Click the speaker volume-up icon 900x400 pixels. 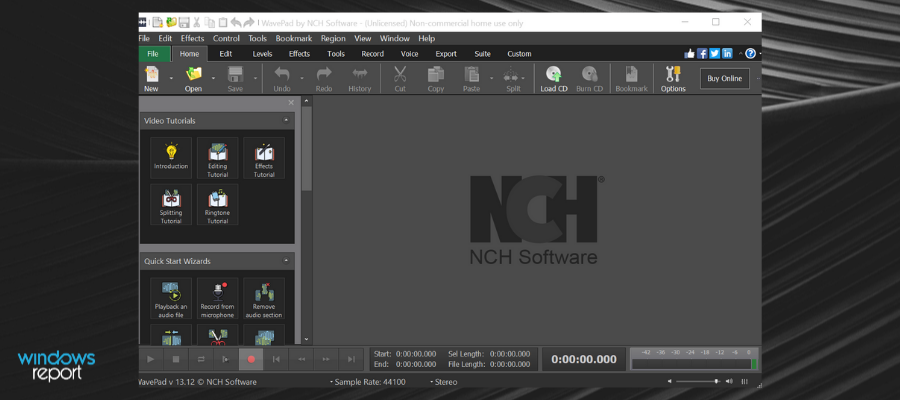coord(729,381)
